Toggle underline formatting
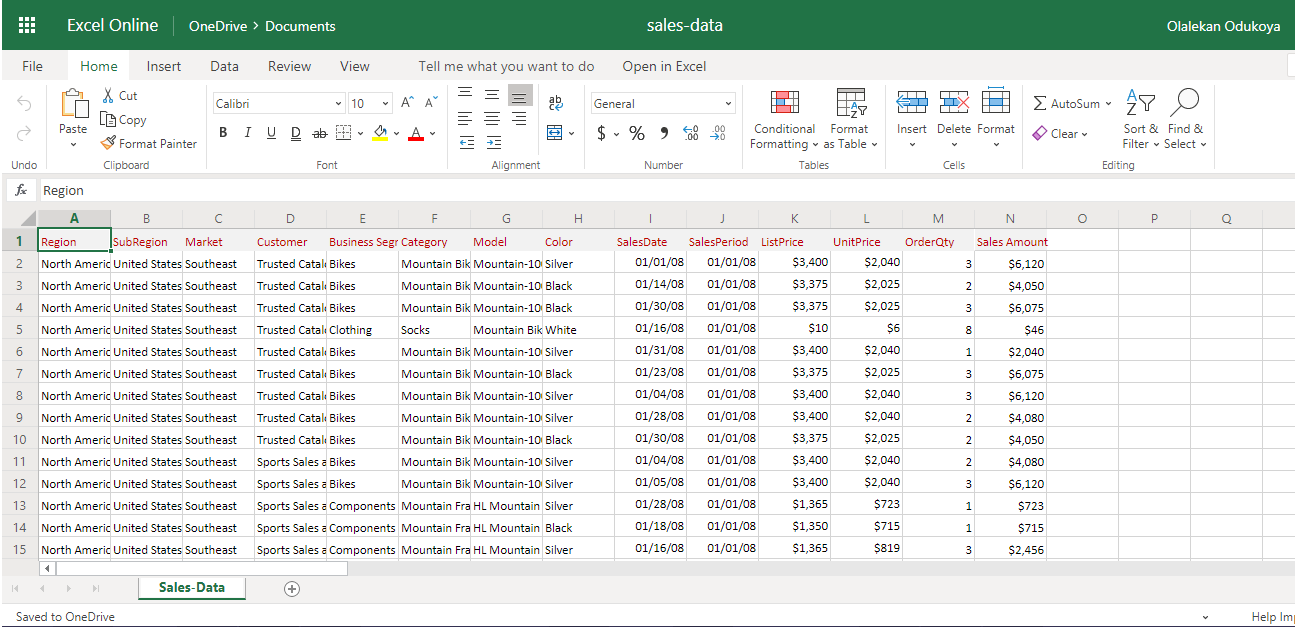This screenshot has width=1295, height=627. (x=271, y=133)
